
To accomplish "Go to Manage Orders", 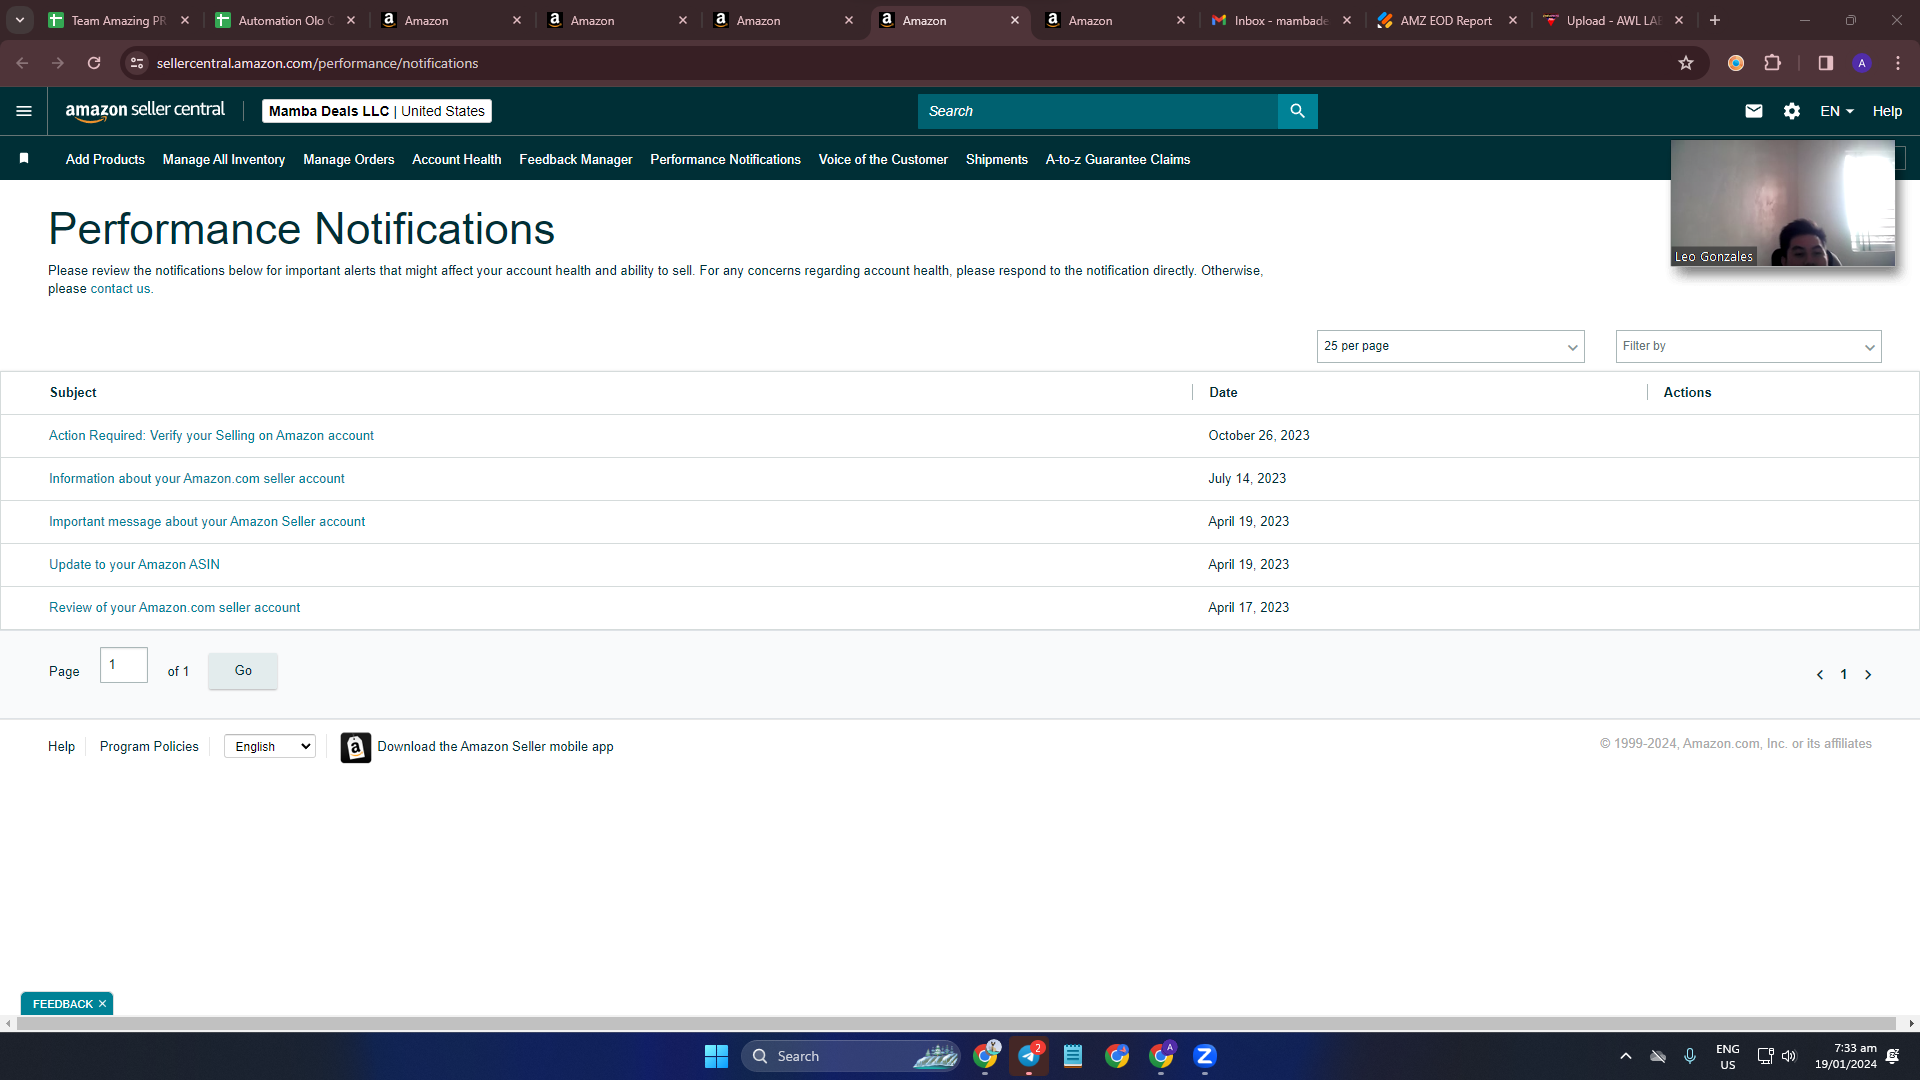I will (x=349, y=159).
